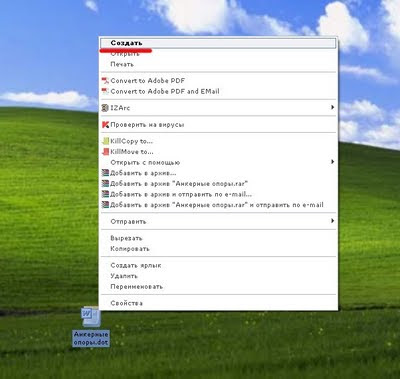The height and width of the screenshot is (379, 400).
Task: Choose Добавить в архив...
Action: pos(218,173)
